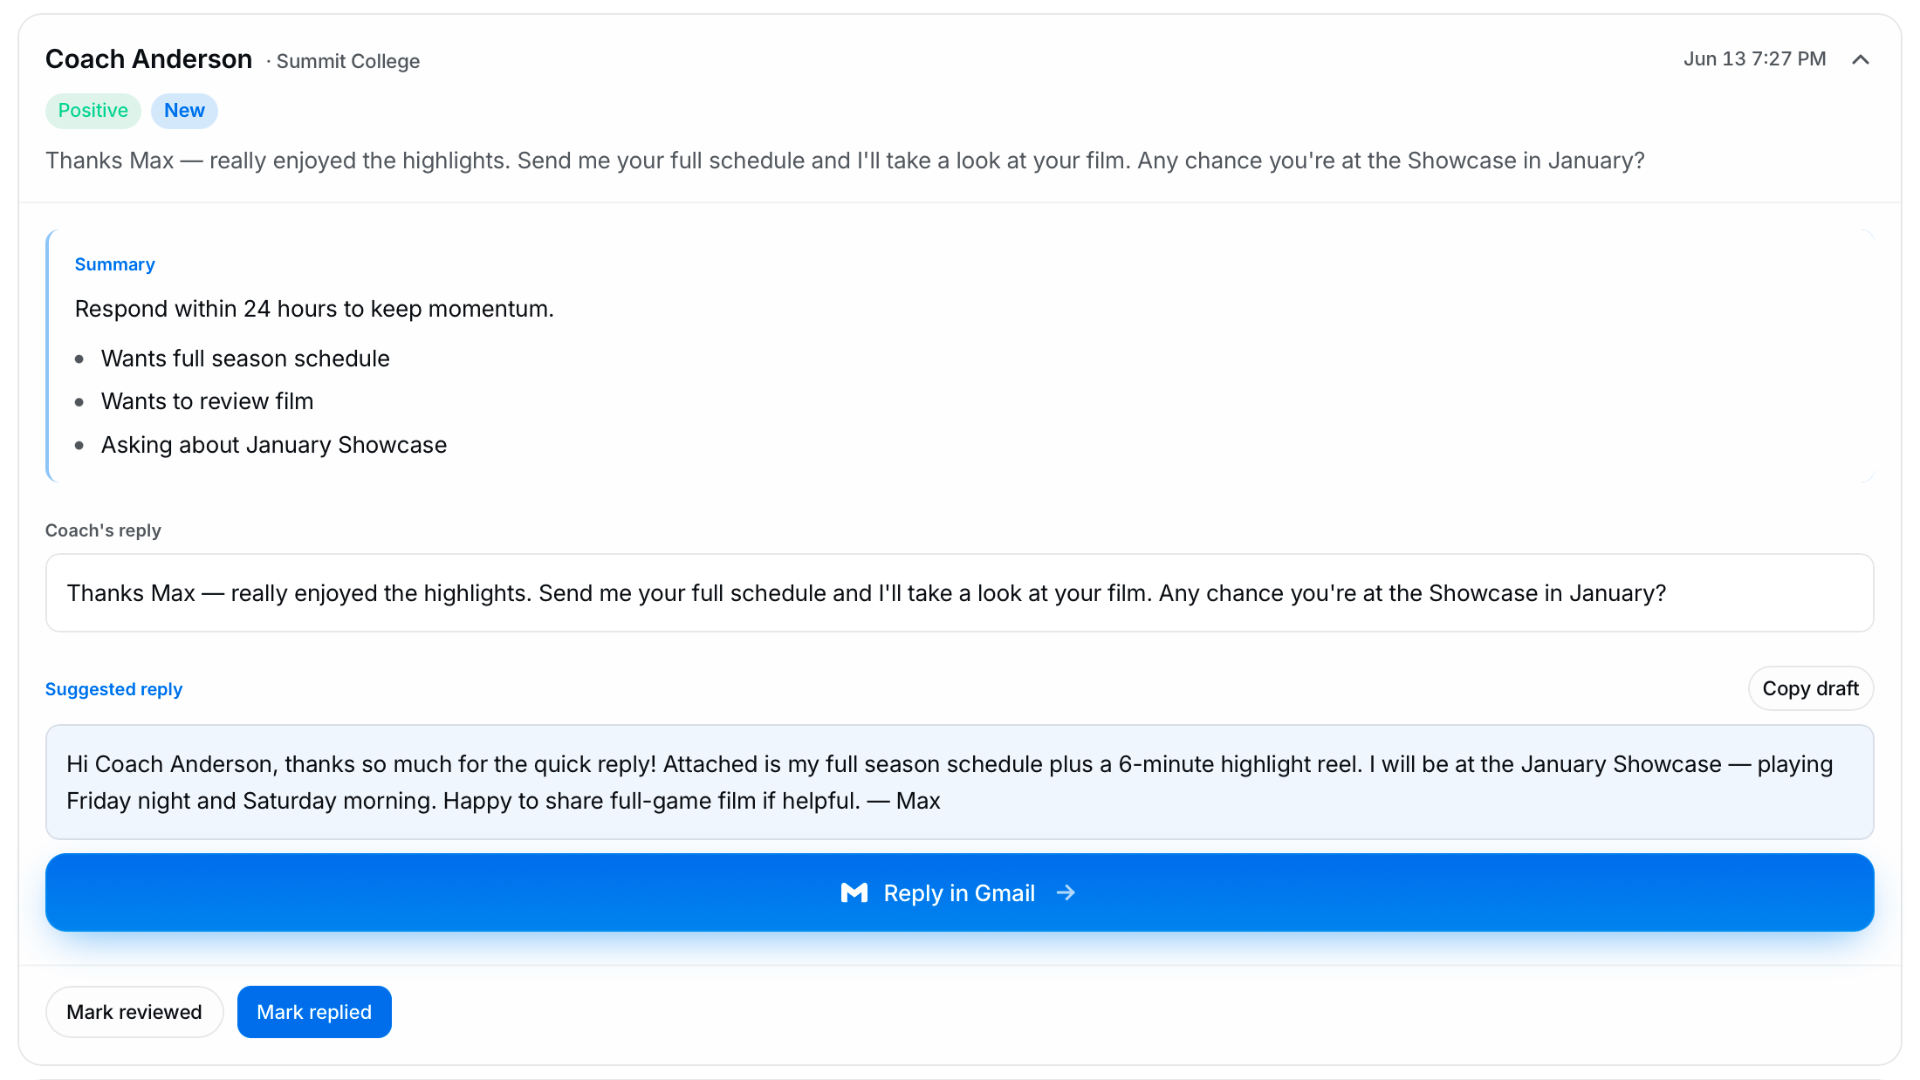Mark the message as reviewed

click(x=134, y=1012)
